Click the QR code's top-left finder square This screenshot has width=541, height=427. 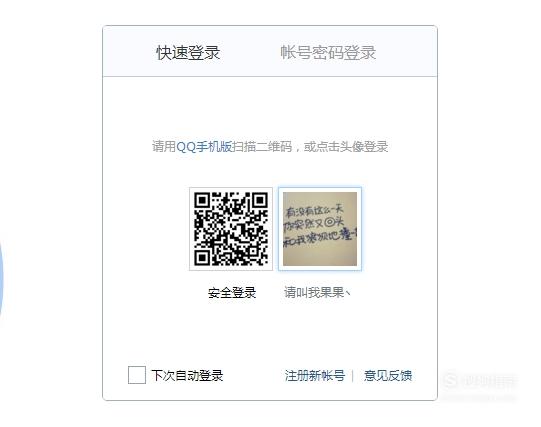[x=202, y=200]
